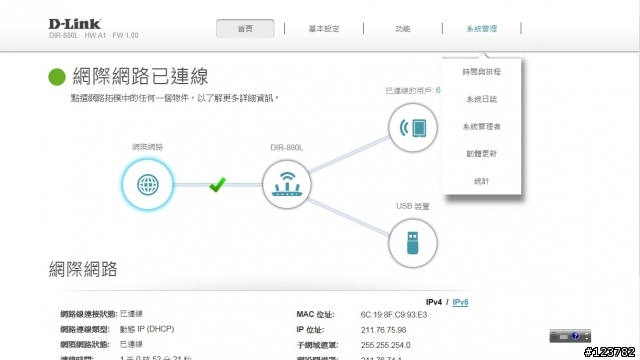640x360 pixels.
Task: Select 時間與排程 from dropdown
Action: click(x=482, y=72)
